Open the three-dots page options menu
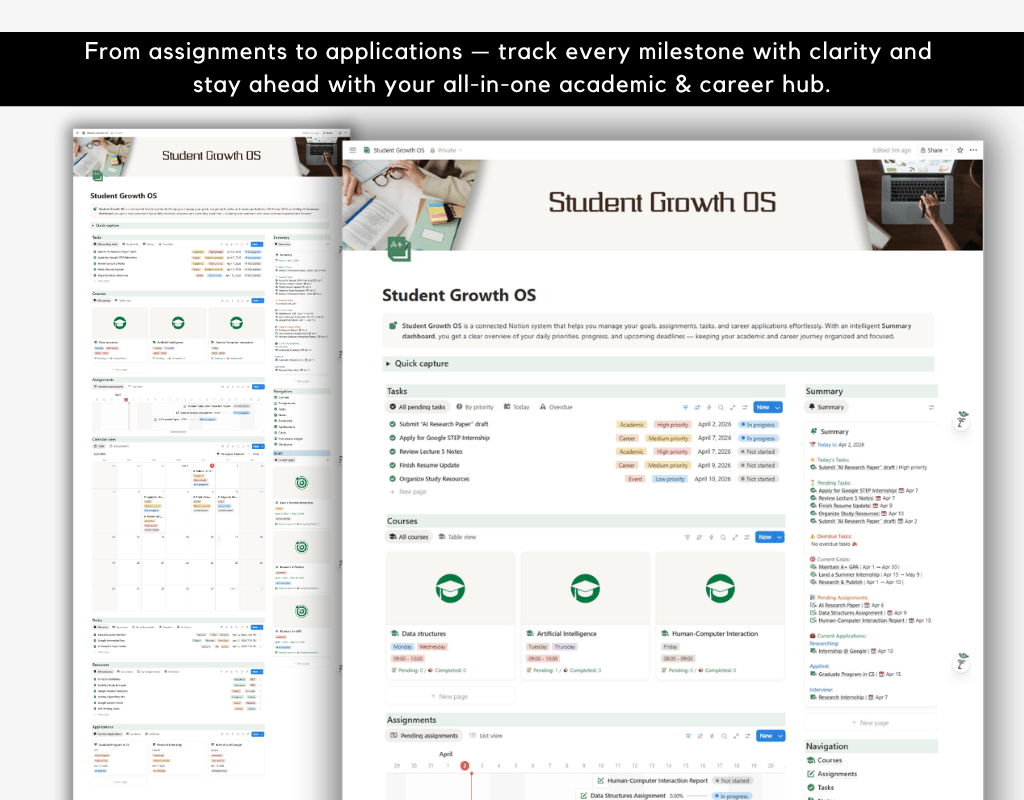 tap(973, 150)
